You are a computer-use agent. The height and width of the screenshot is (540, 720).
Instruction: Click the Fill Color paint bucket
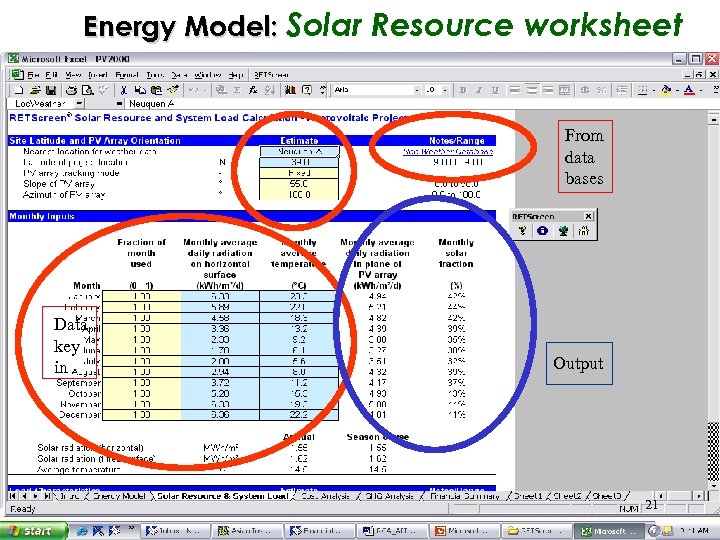[666, 90]
